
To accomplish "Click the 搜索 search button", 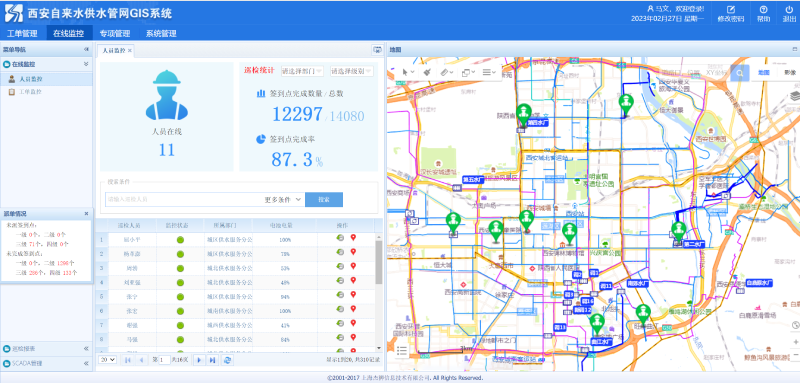I will tap(323, 200).
